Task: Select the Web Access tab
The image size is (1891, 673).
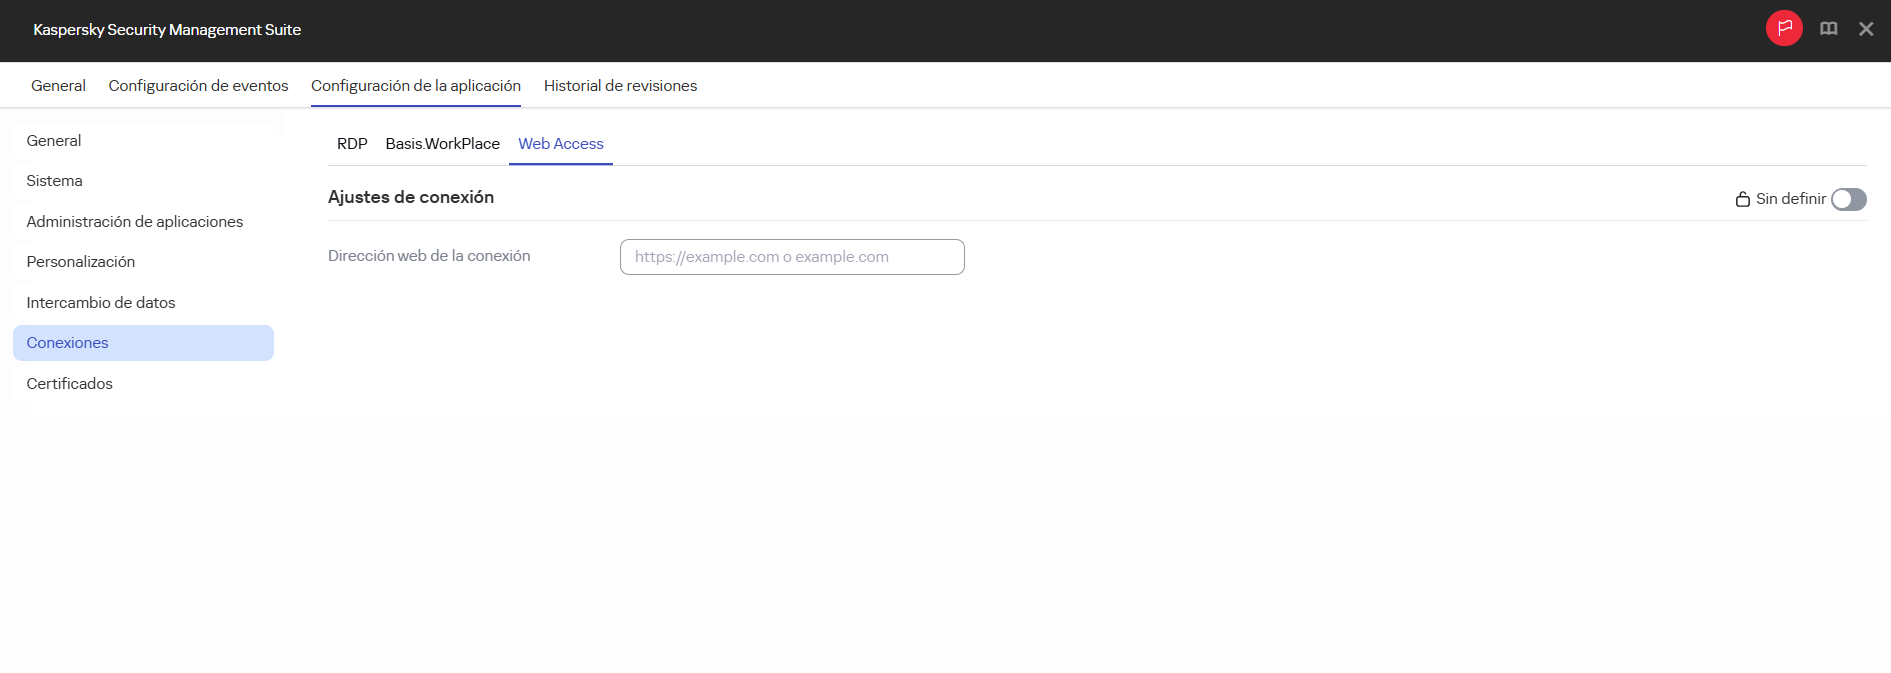Action: (561, 144)
